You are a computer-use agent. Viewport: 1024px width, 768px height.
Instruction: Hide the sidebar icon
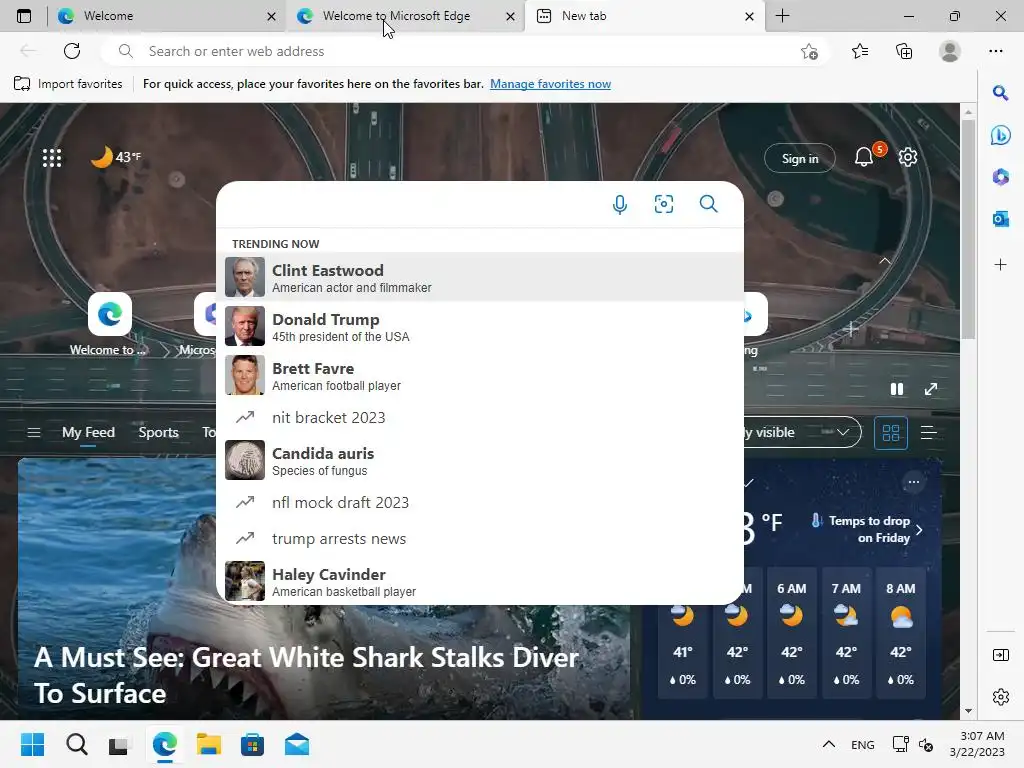tap(1000, 655)
